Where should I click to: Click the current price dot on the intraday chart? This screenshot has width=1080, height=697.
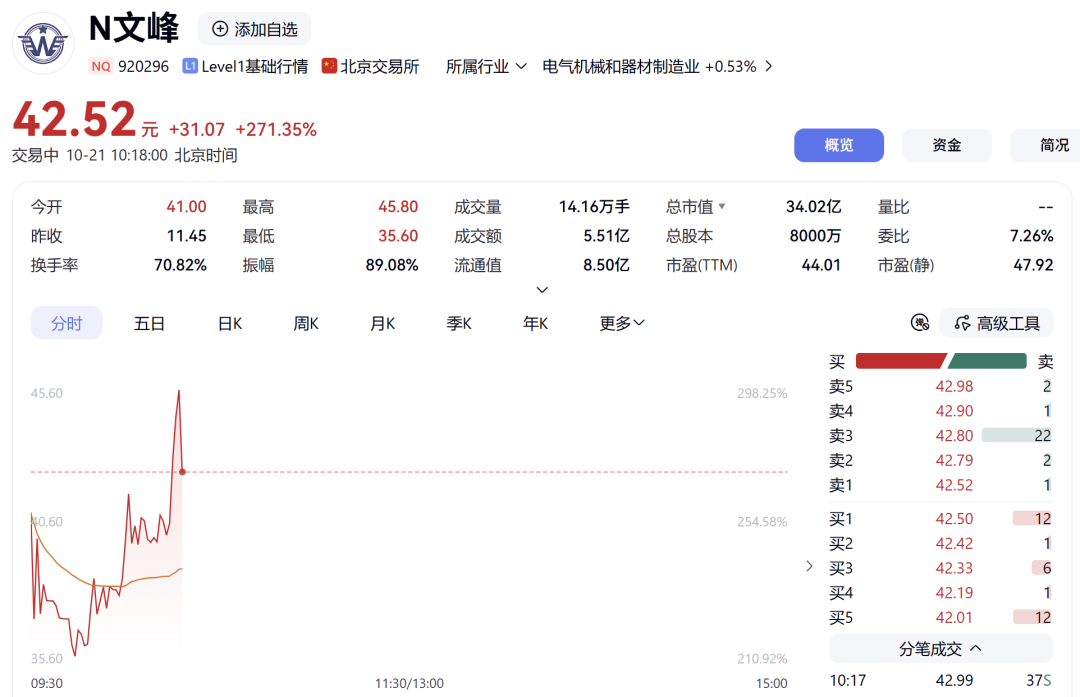pos(183,472)
